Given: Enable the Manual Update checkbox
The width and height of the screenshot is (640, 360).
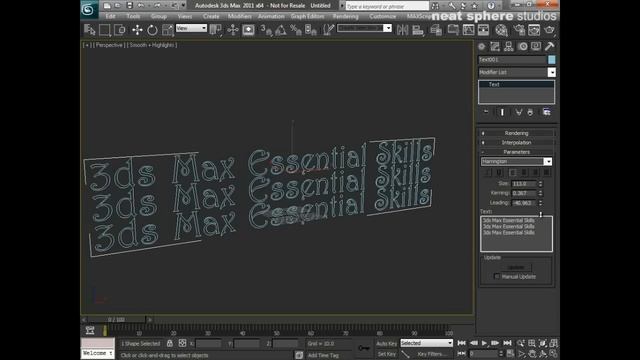Looking at the screenshot, I should click(497, 276).
